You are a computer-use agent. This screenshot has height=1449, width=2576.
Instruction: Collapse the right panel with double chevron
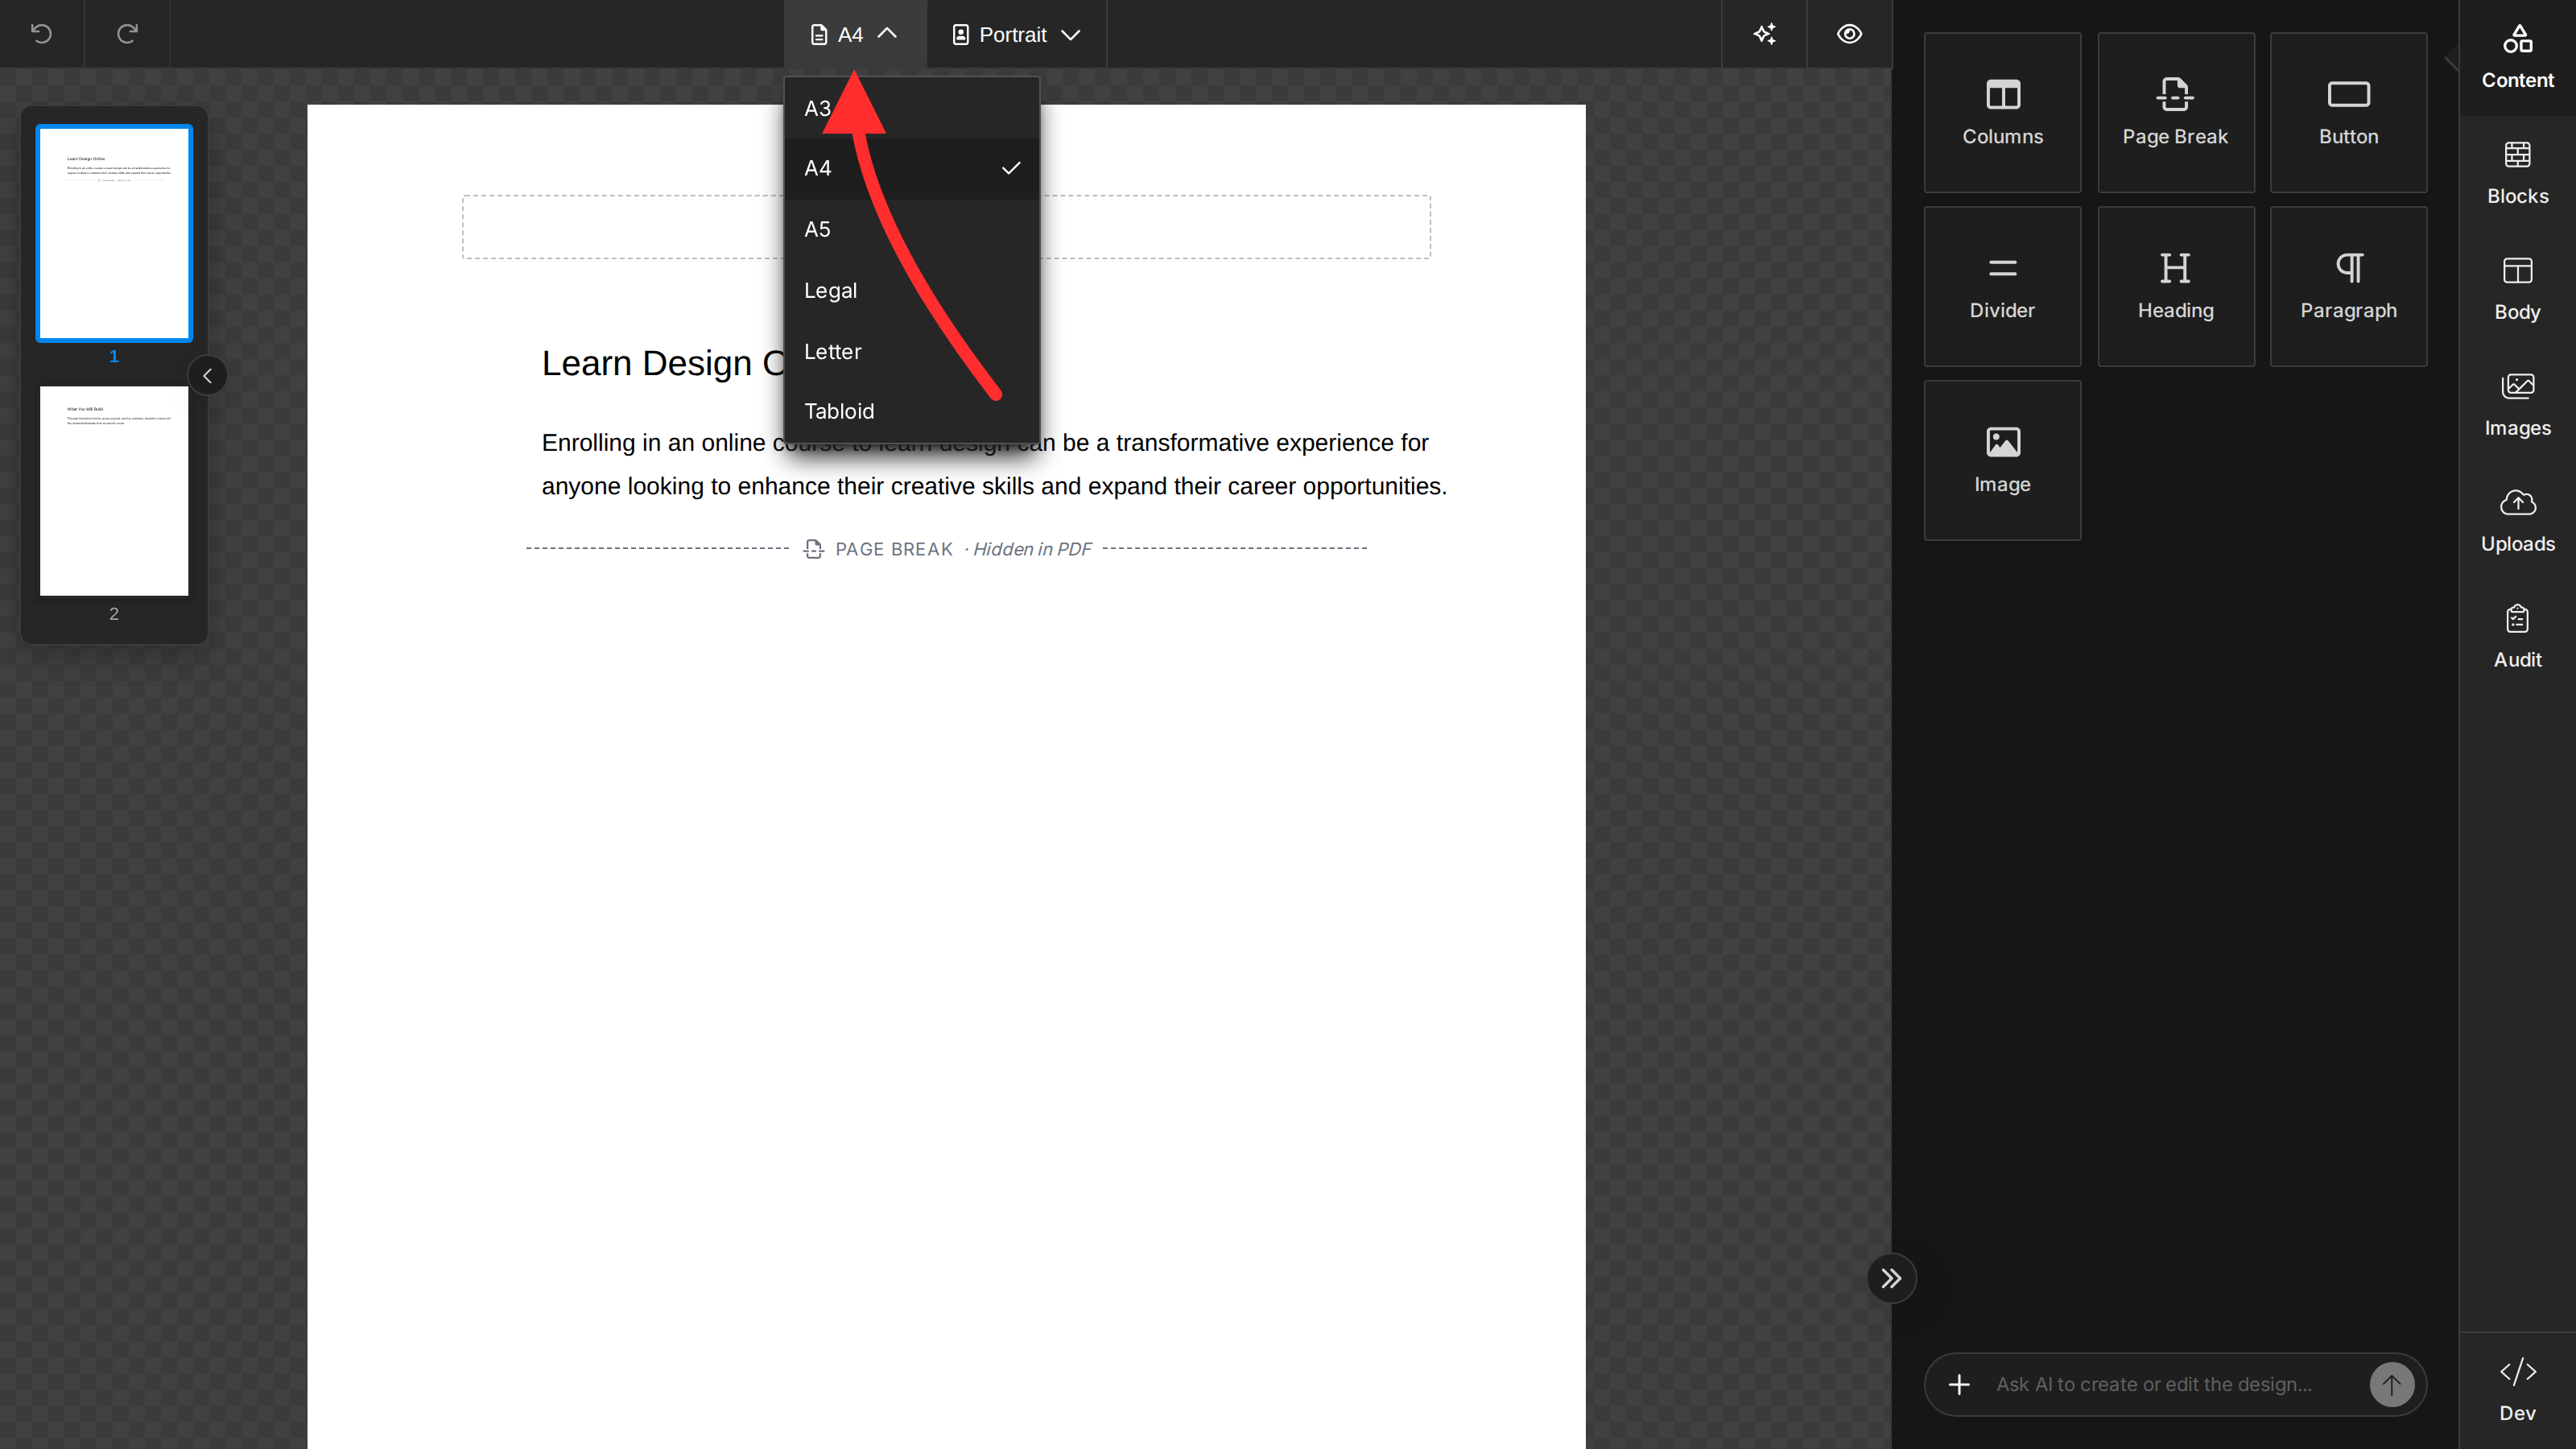(x=1890, y=1278)
